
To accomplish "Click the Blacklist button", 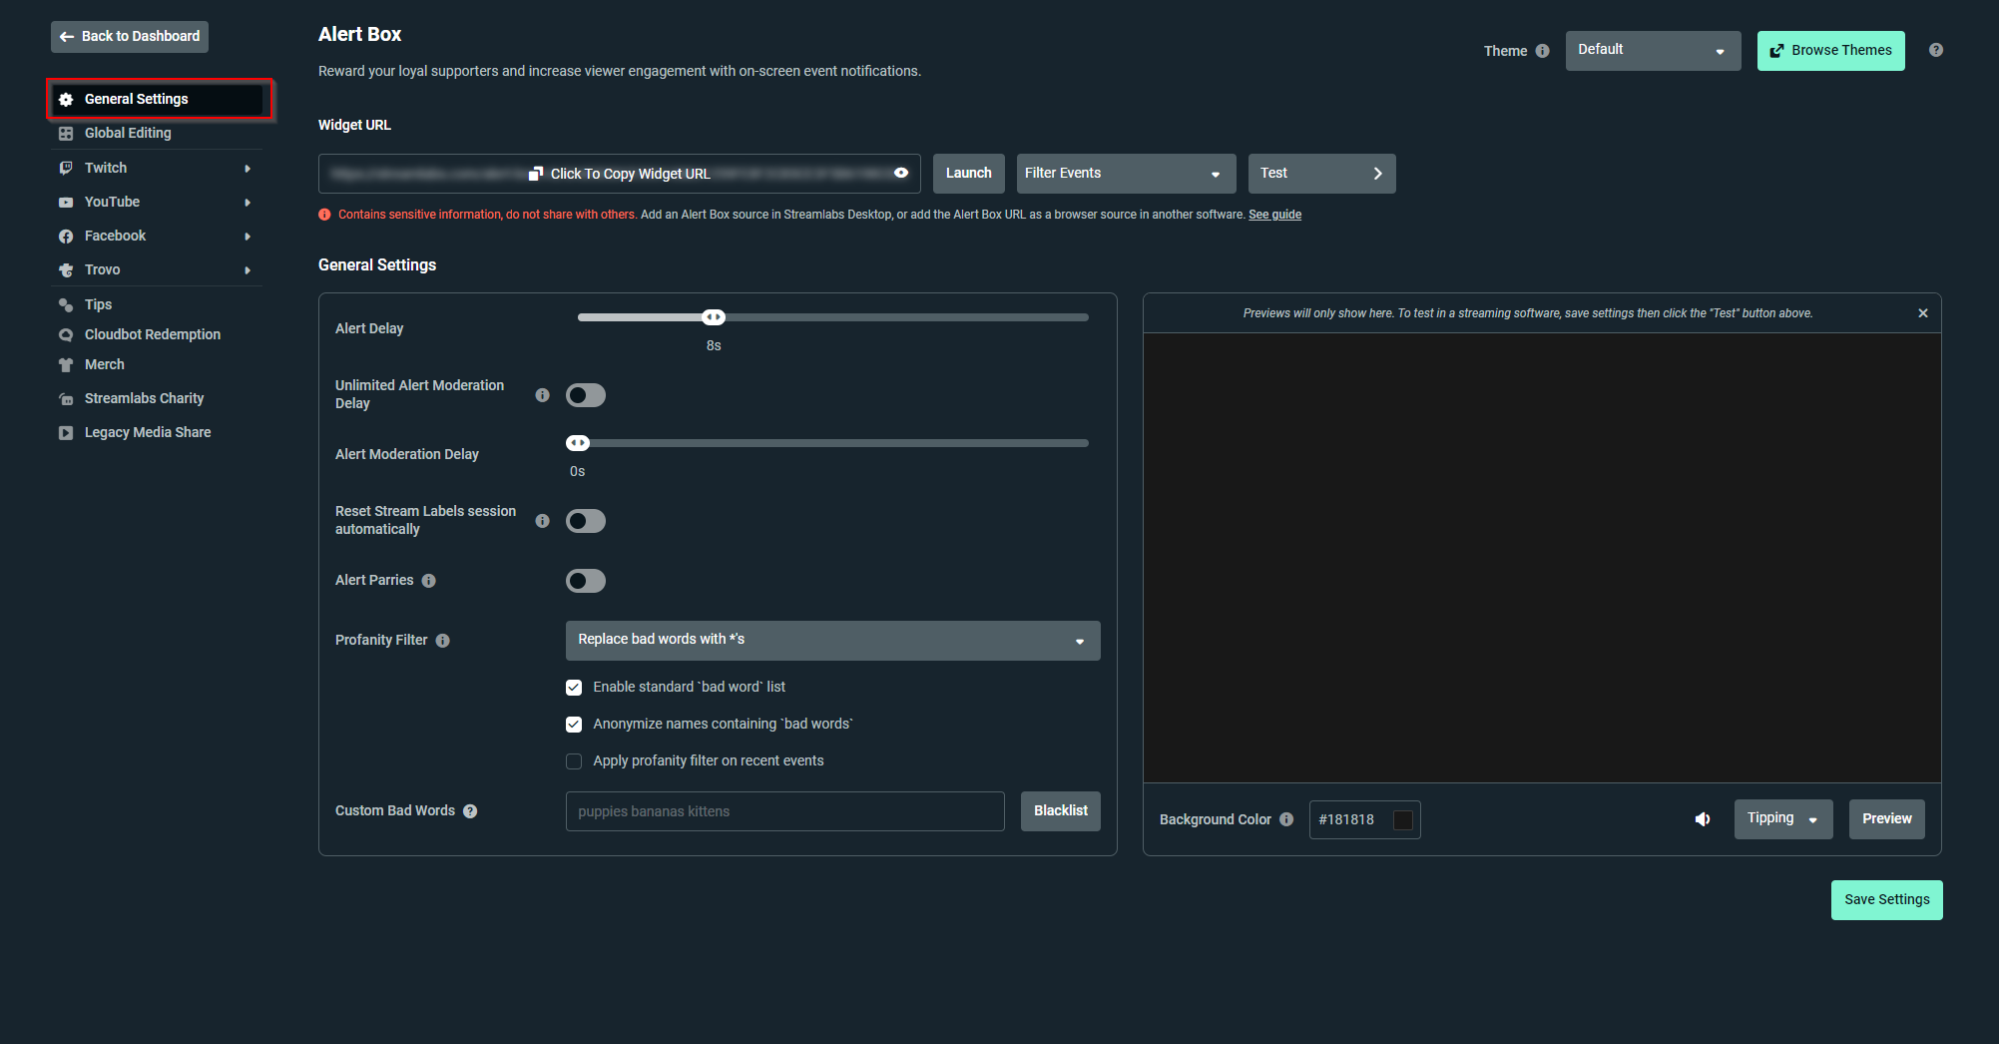I will pos(1060,811).
